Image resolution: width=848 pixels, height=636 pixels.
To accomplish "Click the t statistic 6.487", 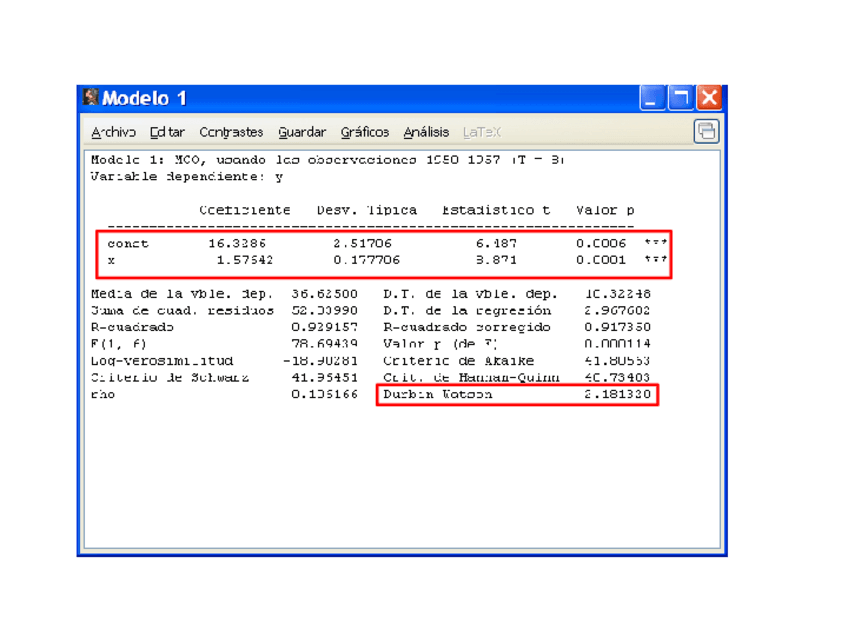I will 496,244.
